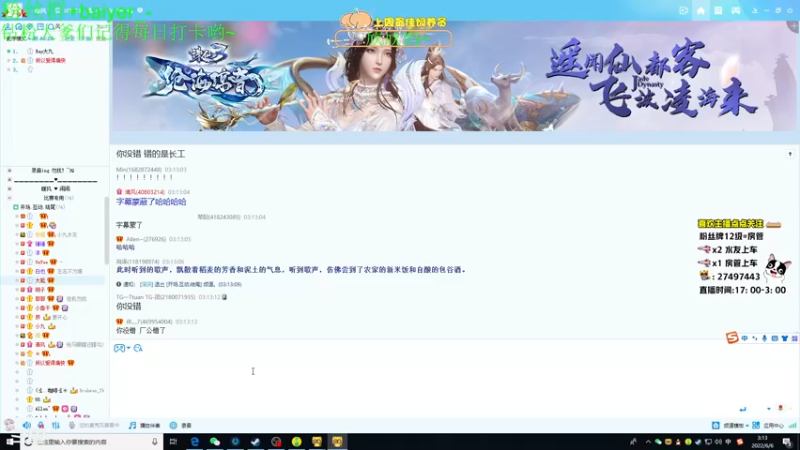Viewport: 800px width, 450px height.
Task: Click the user avatar at bottom left
Action: pos(9,424)
